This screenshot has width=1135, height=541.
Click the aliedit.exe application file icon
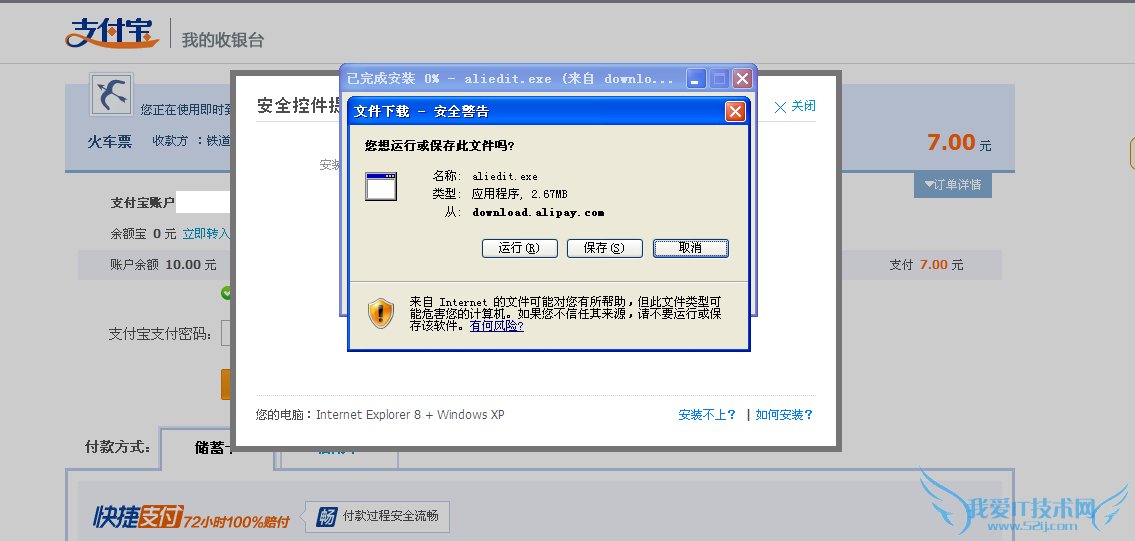[381, 186]
